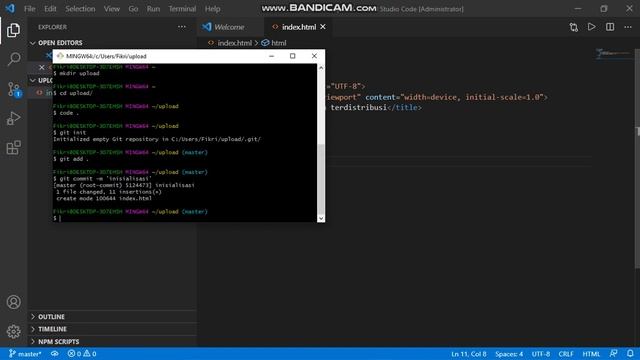Open the Manage gear settings icon
Viewport: 640px width, 360px height.
point(13,331)
